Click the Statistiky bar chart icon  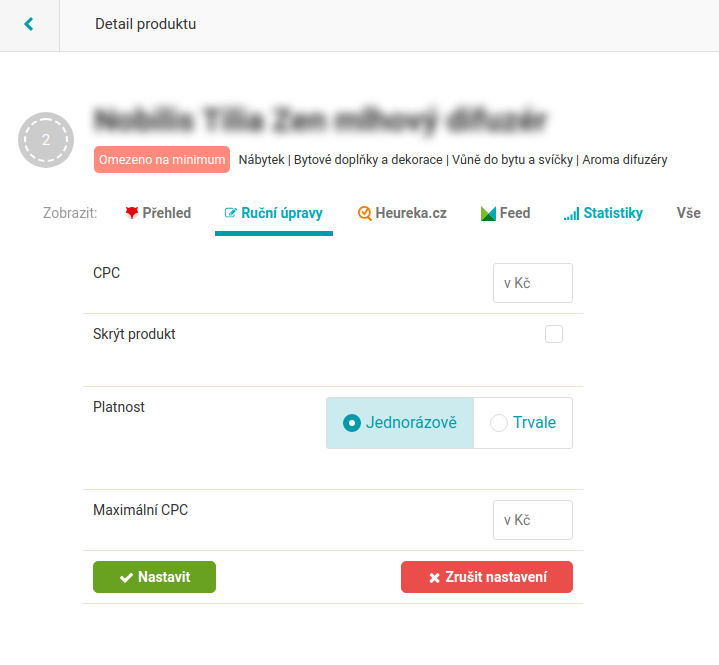[x=571, y=214]
